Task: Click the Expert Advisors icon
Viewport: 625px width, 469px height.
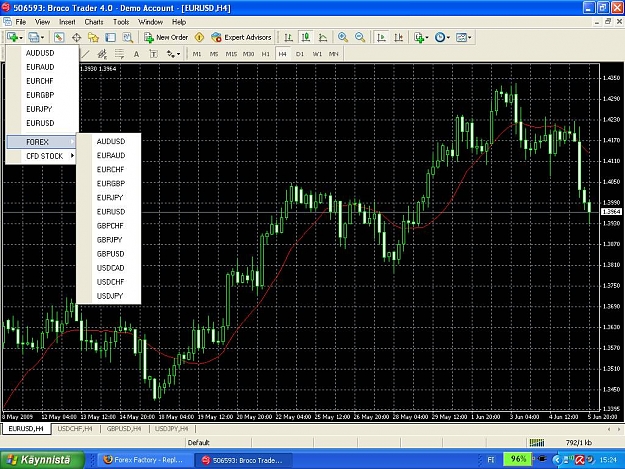Action: (x=241, y=37)
